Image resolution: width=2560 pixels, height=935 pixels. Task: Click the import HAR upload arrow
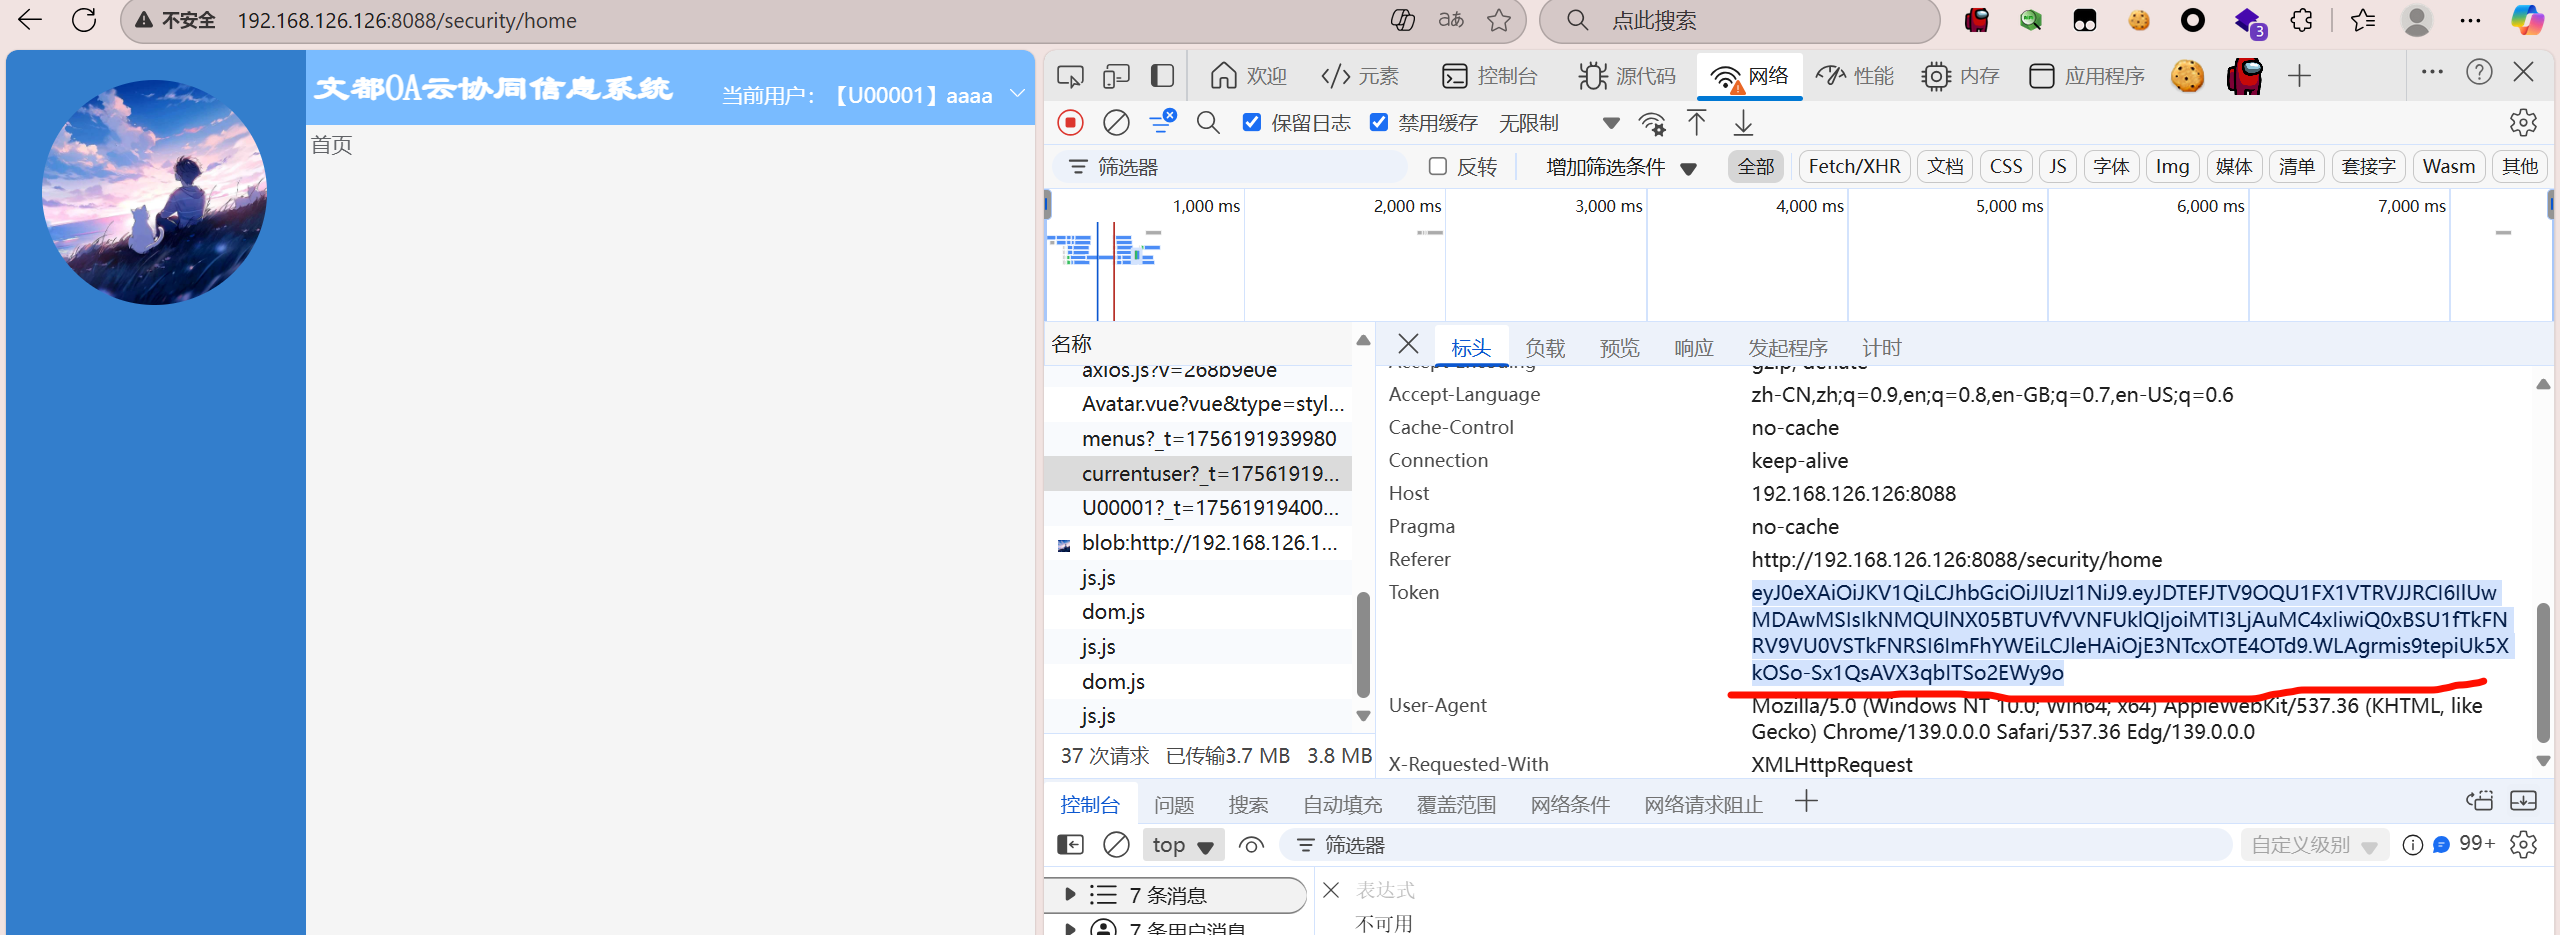1696,123
